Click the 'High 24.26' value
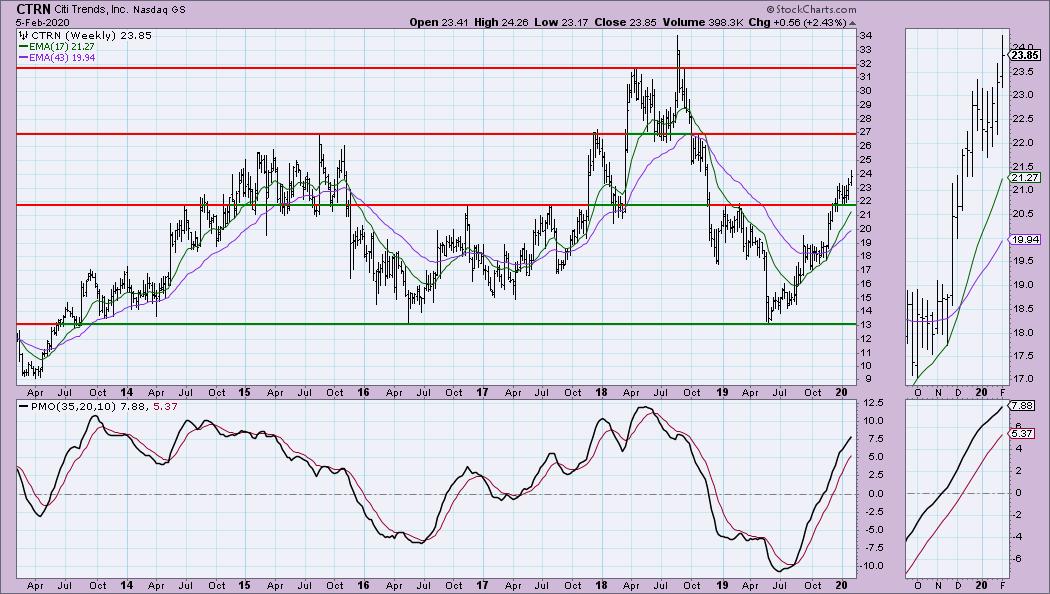 click(x=501, y=22)
